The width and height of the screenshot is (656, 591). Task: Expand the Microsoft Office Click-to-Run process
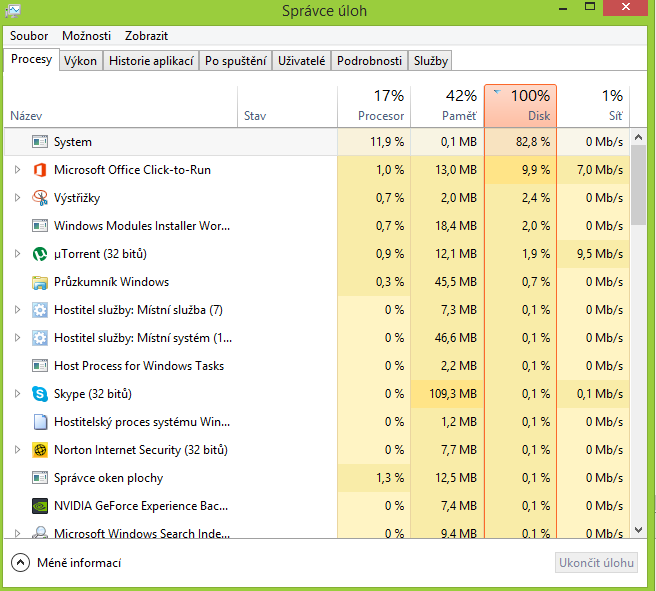pos(17,170)
